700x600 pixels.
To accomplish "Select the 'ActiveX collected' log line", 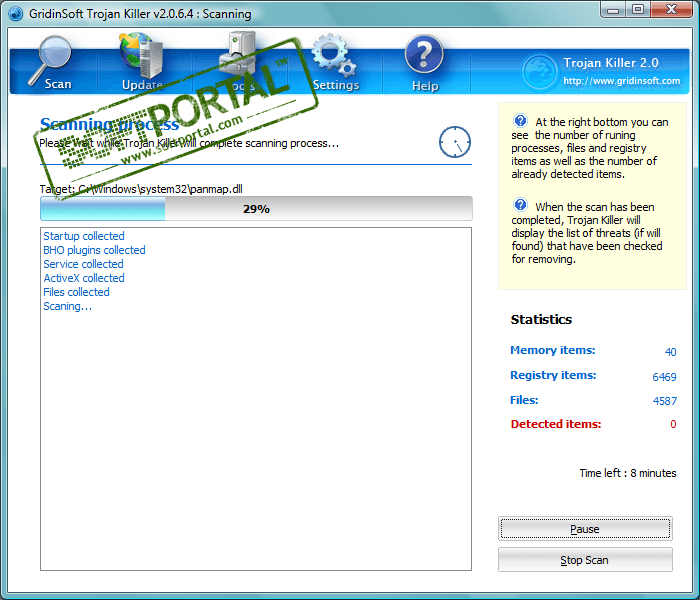I will click(84, 278).
